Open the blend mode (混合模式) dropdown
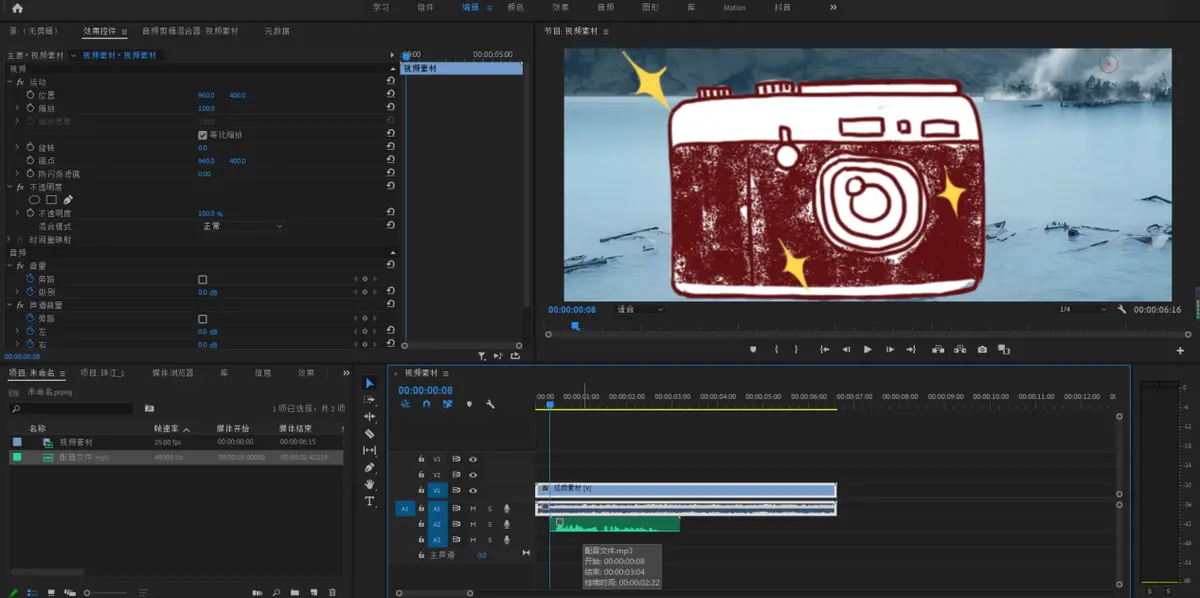This screenshot has height=598, width=1200. 241,227
